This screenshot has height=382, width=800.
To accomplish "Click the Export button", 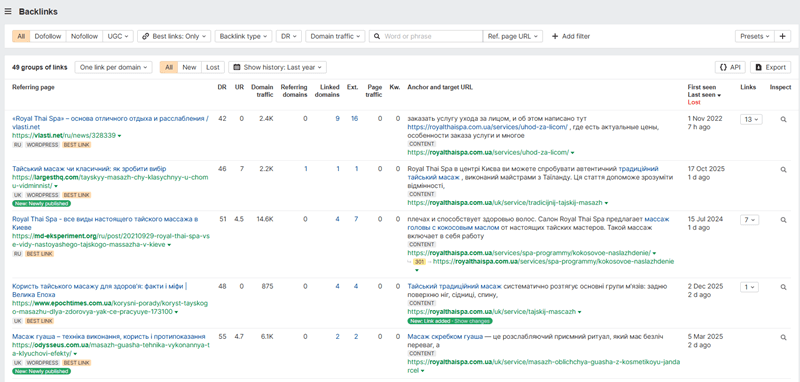I will pyautogui.click(x=770, y=67).
